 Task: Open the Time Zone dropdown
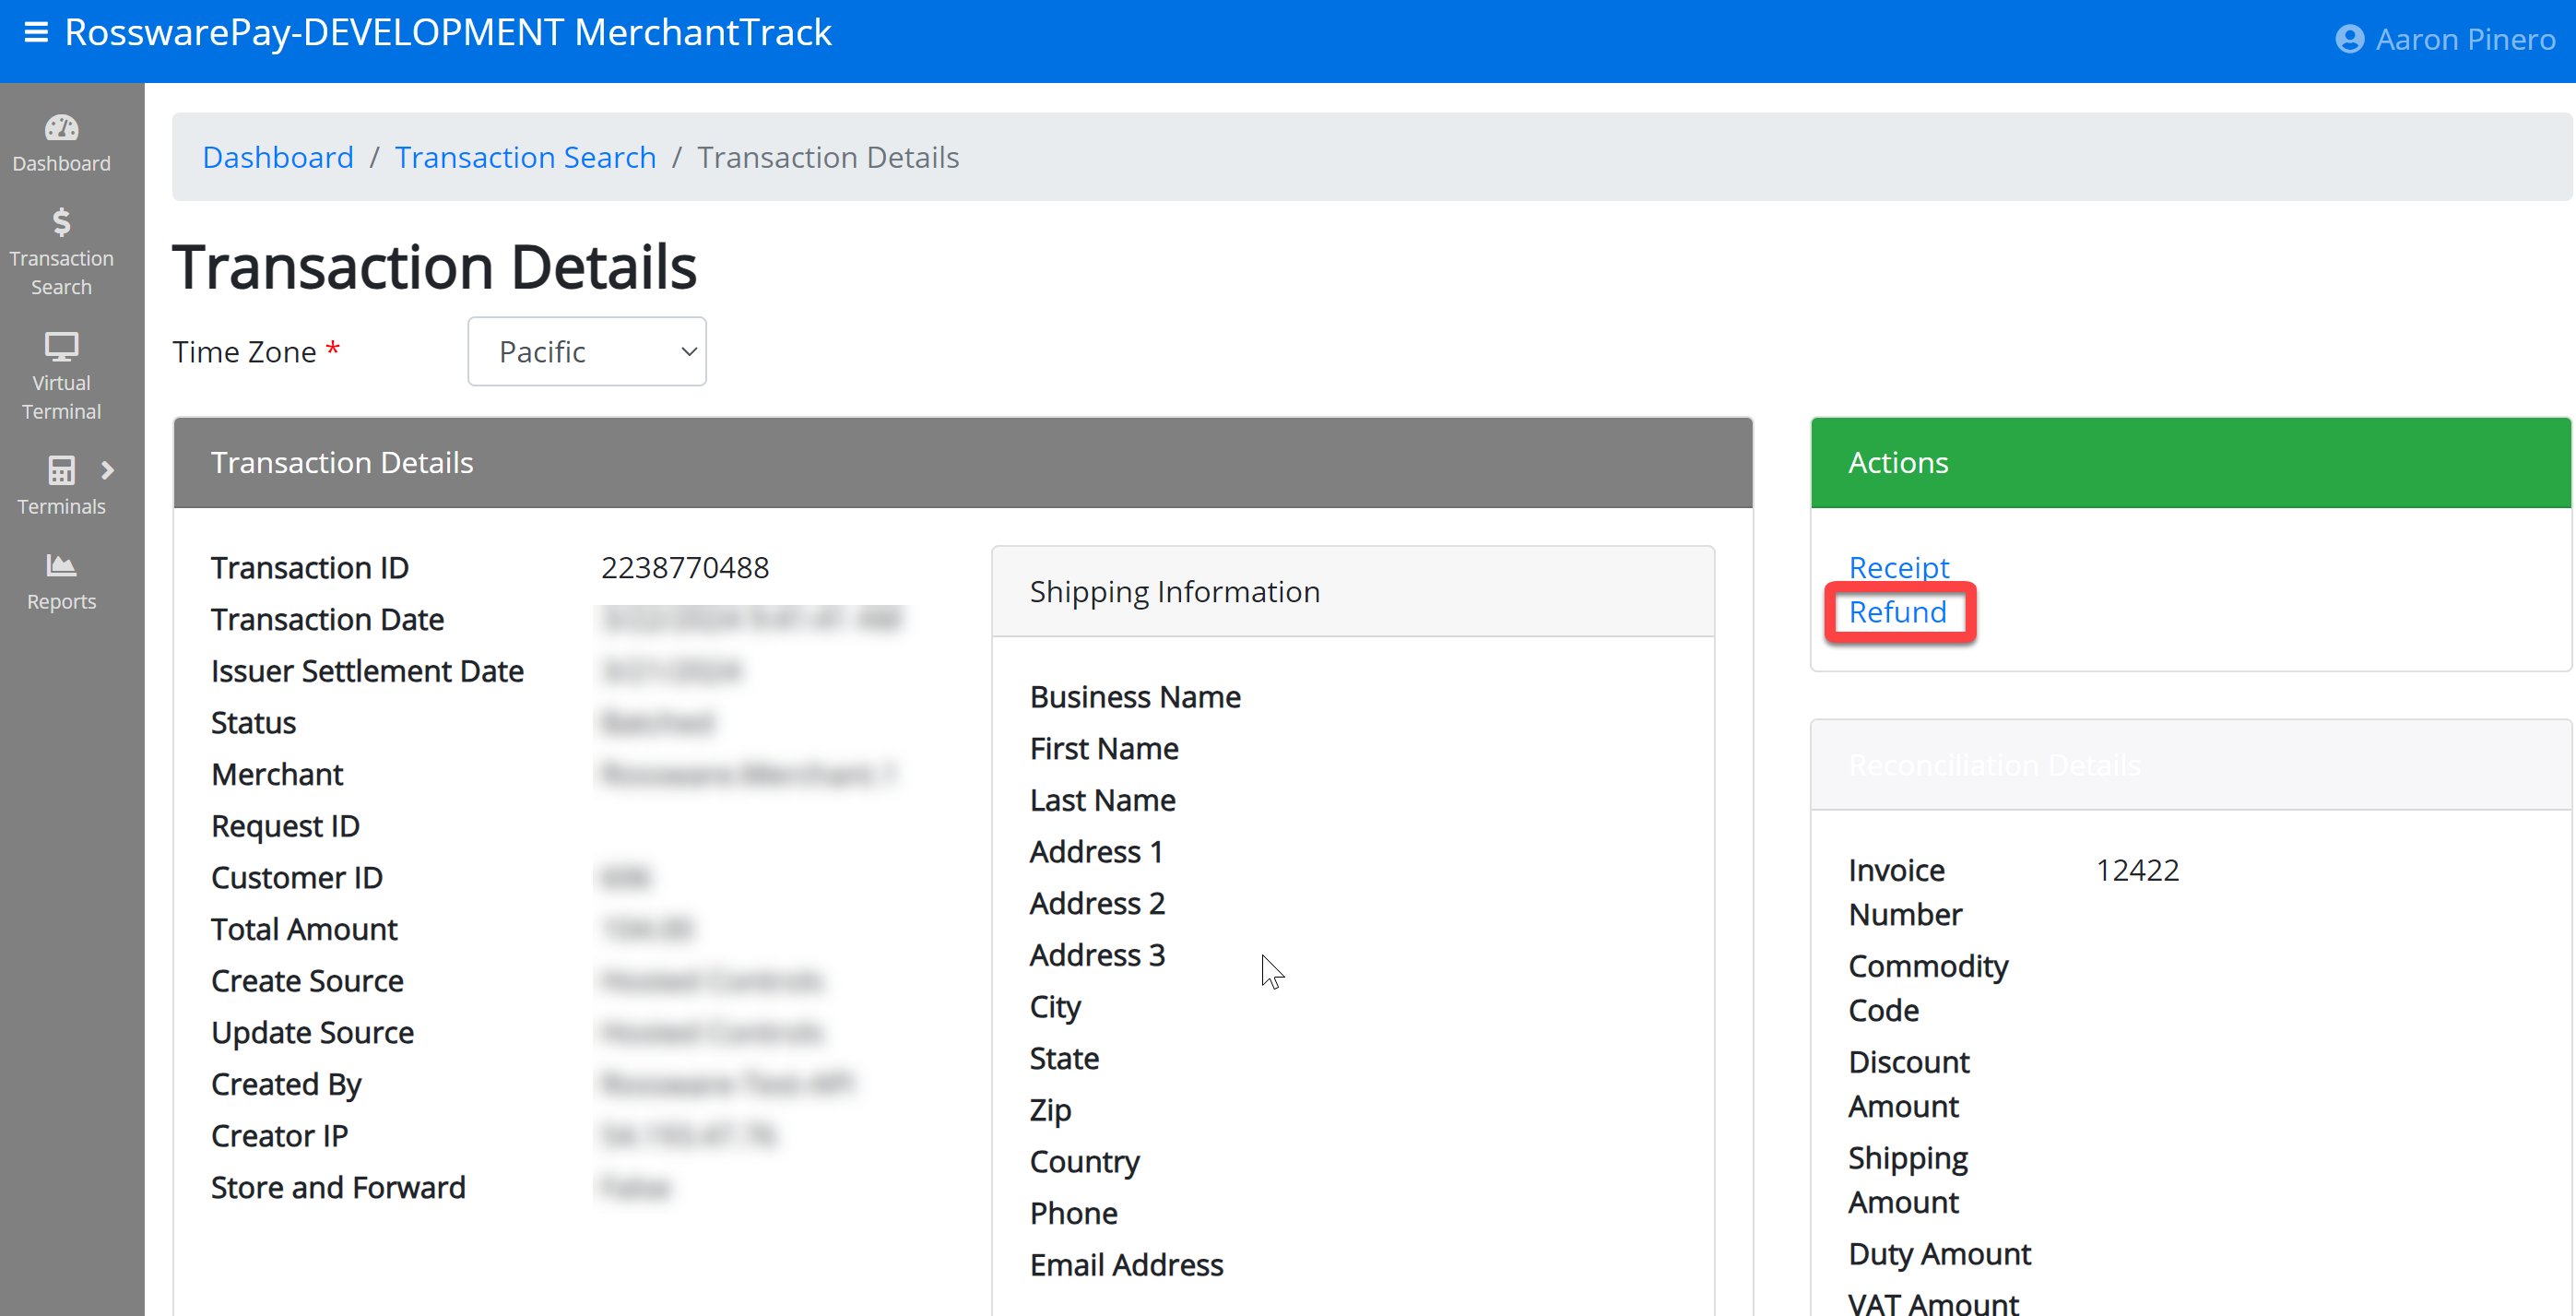[x=587, y=351]
